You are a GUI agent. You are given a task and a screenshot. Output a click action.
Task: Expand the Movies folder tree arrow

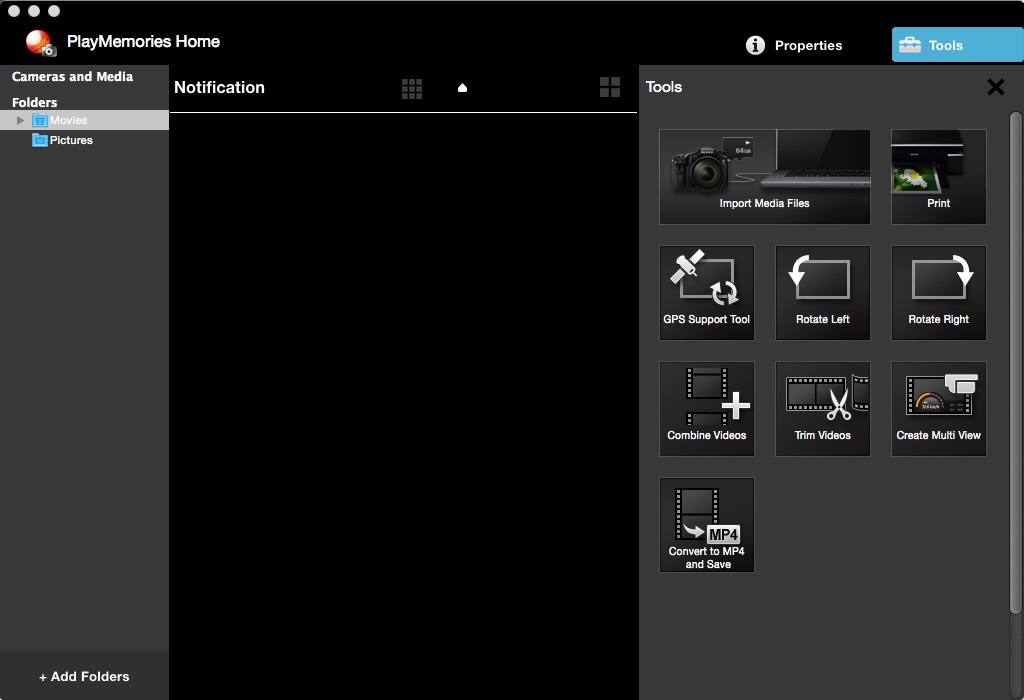click(x=20, y=120)
